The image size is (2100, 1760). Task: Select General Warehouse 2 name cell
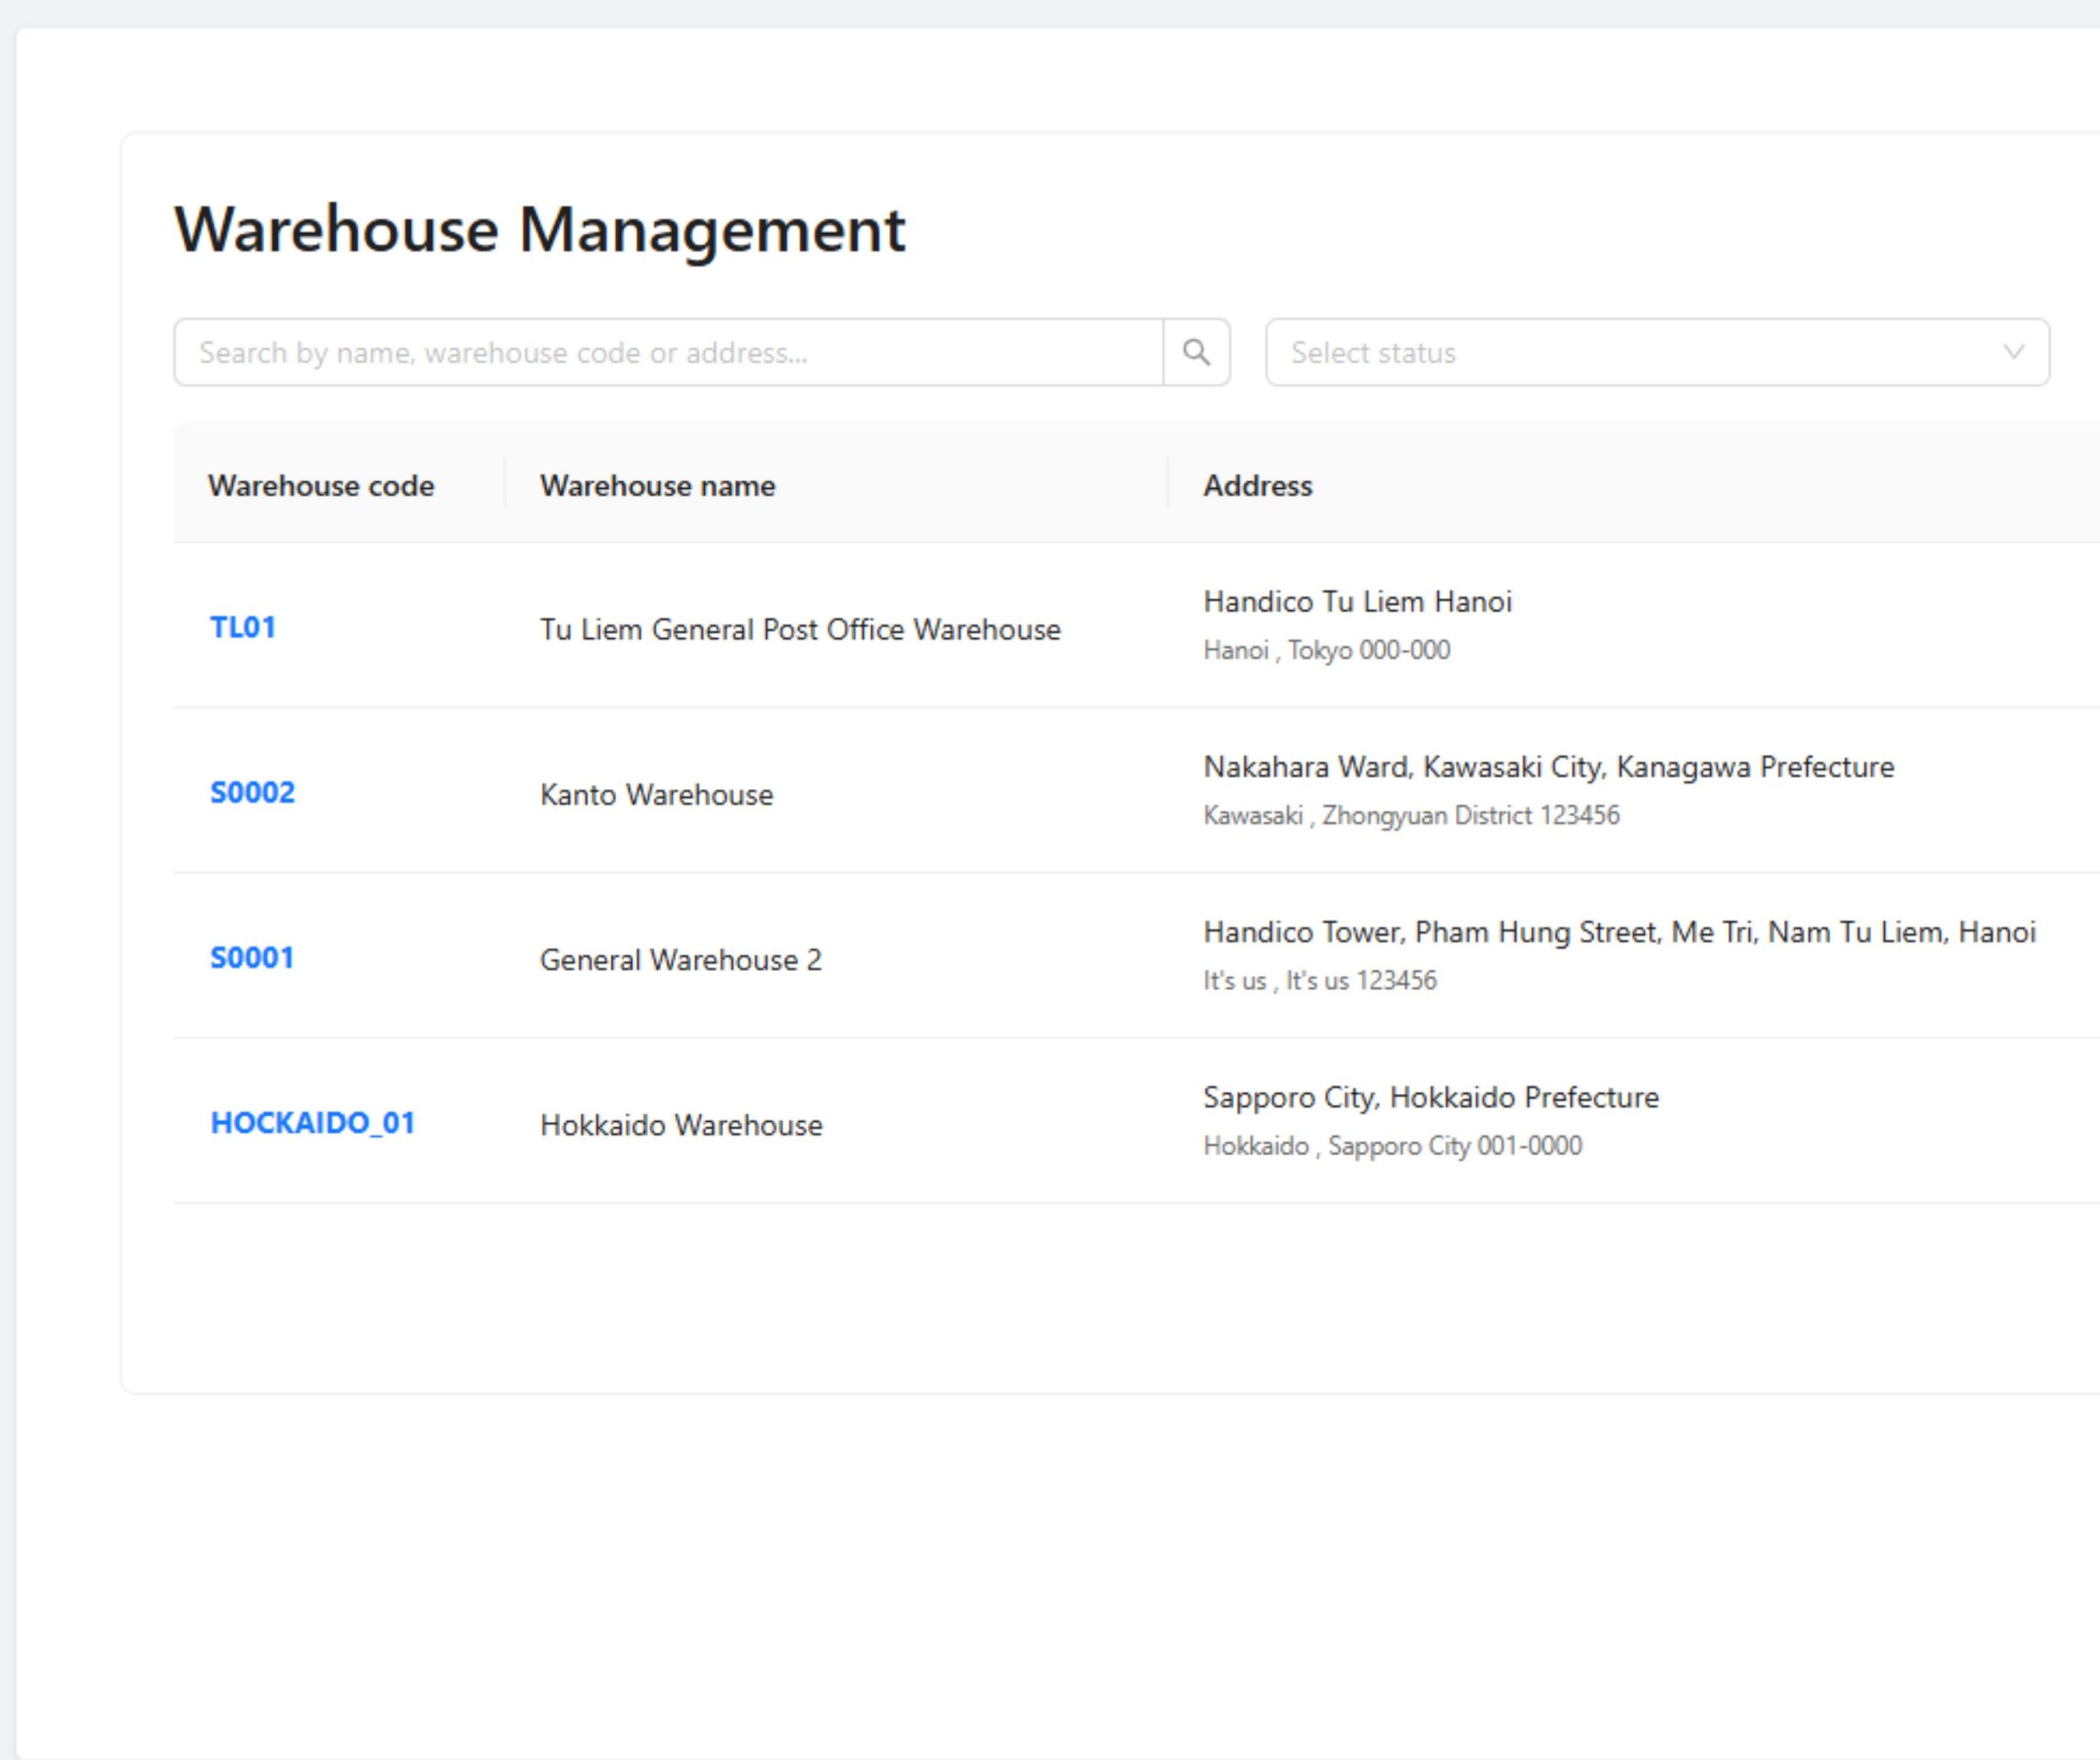680,959
